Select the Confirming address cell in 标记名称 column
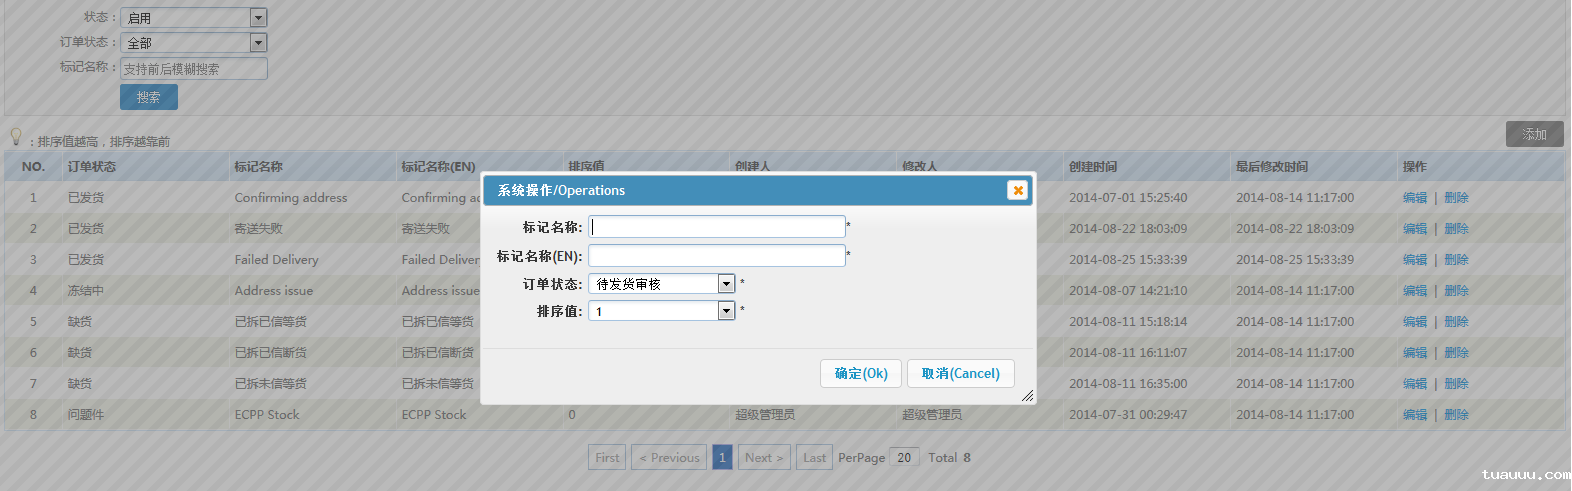 pyautogui.click(x=291, y=198)
